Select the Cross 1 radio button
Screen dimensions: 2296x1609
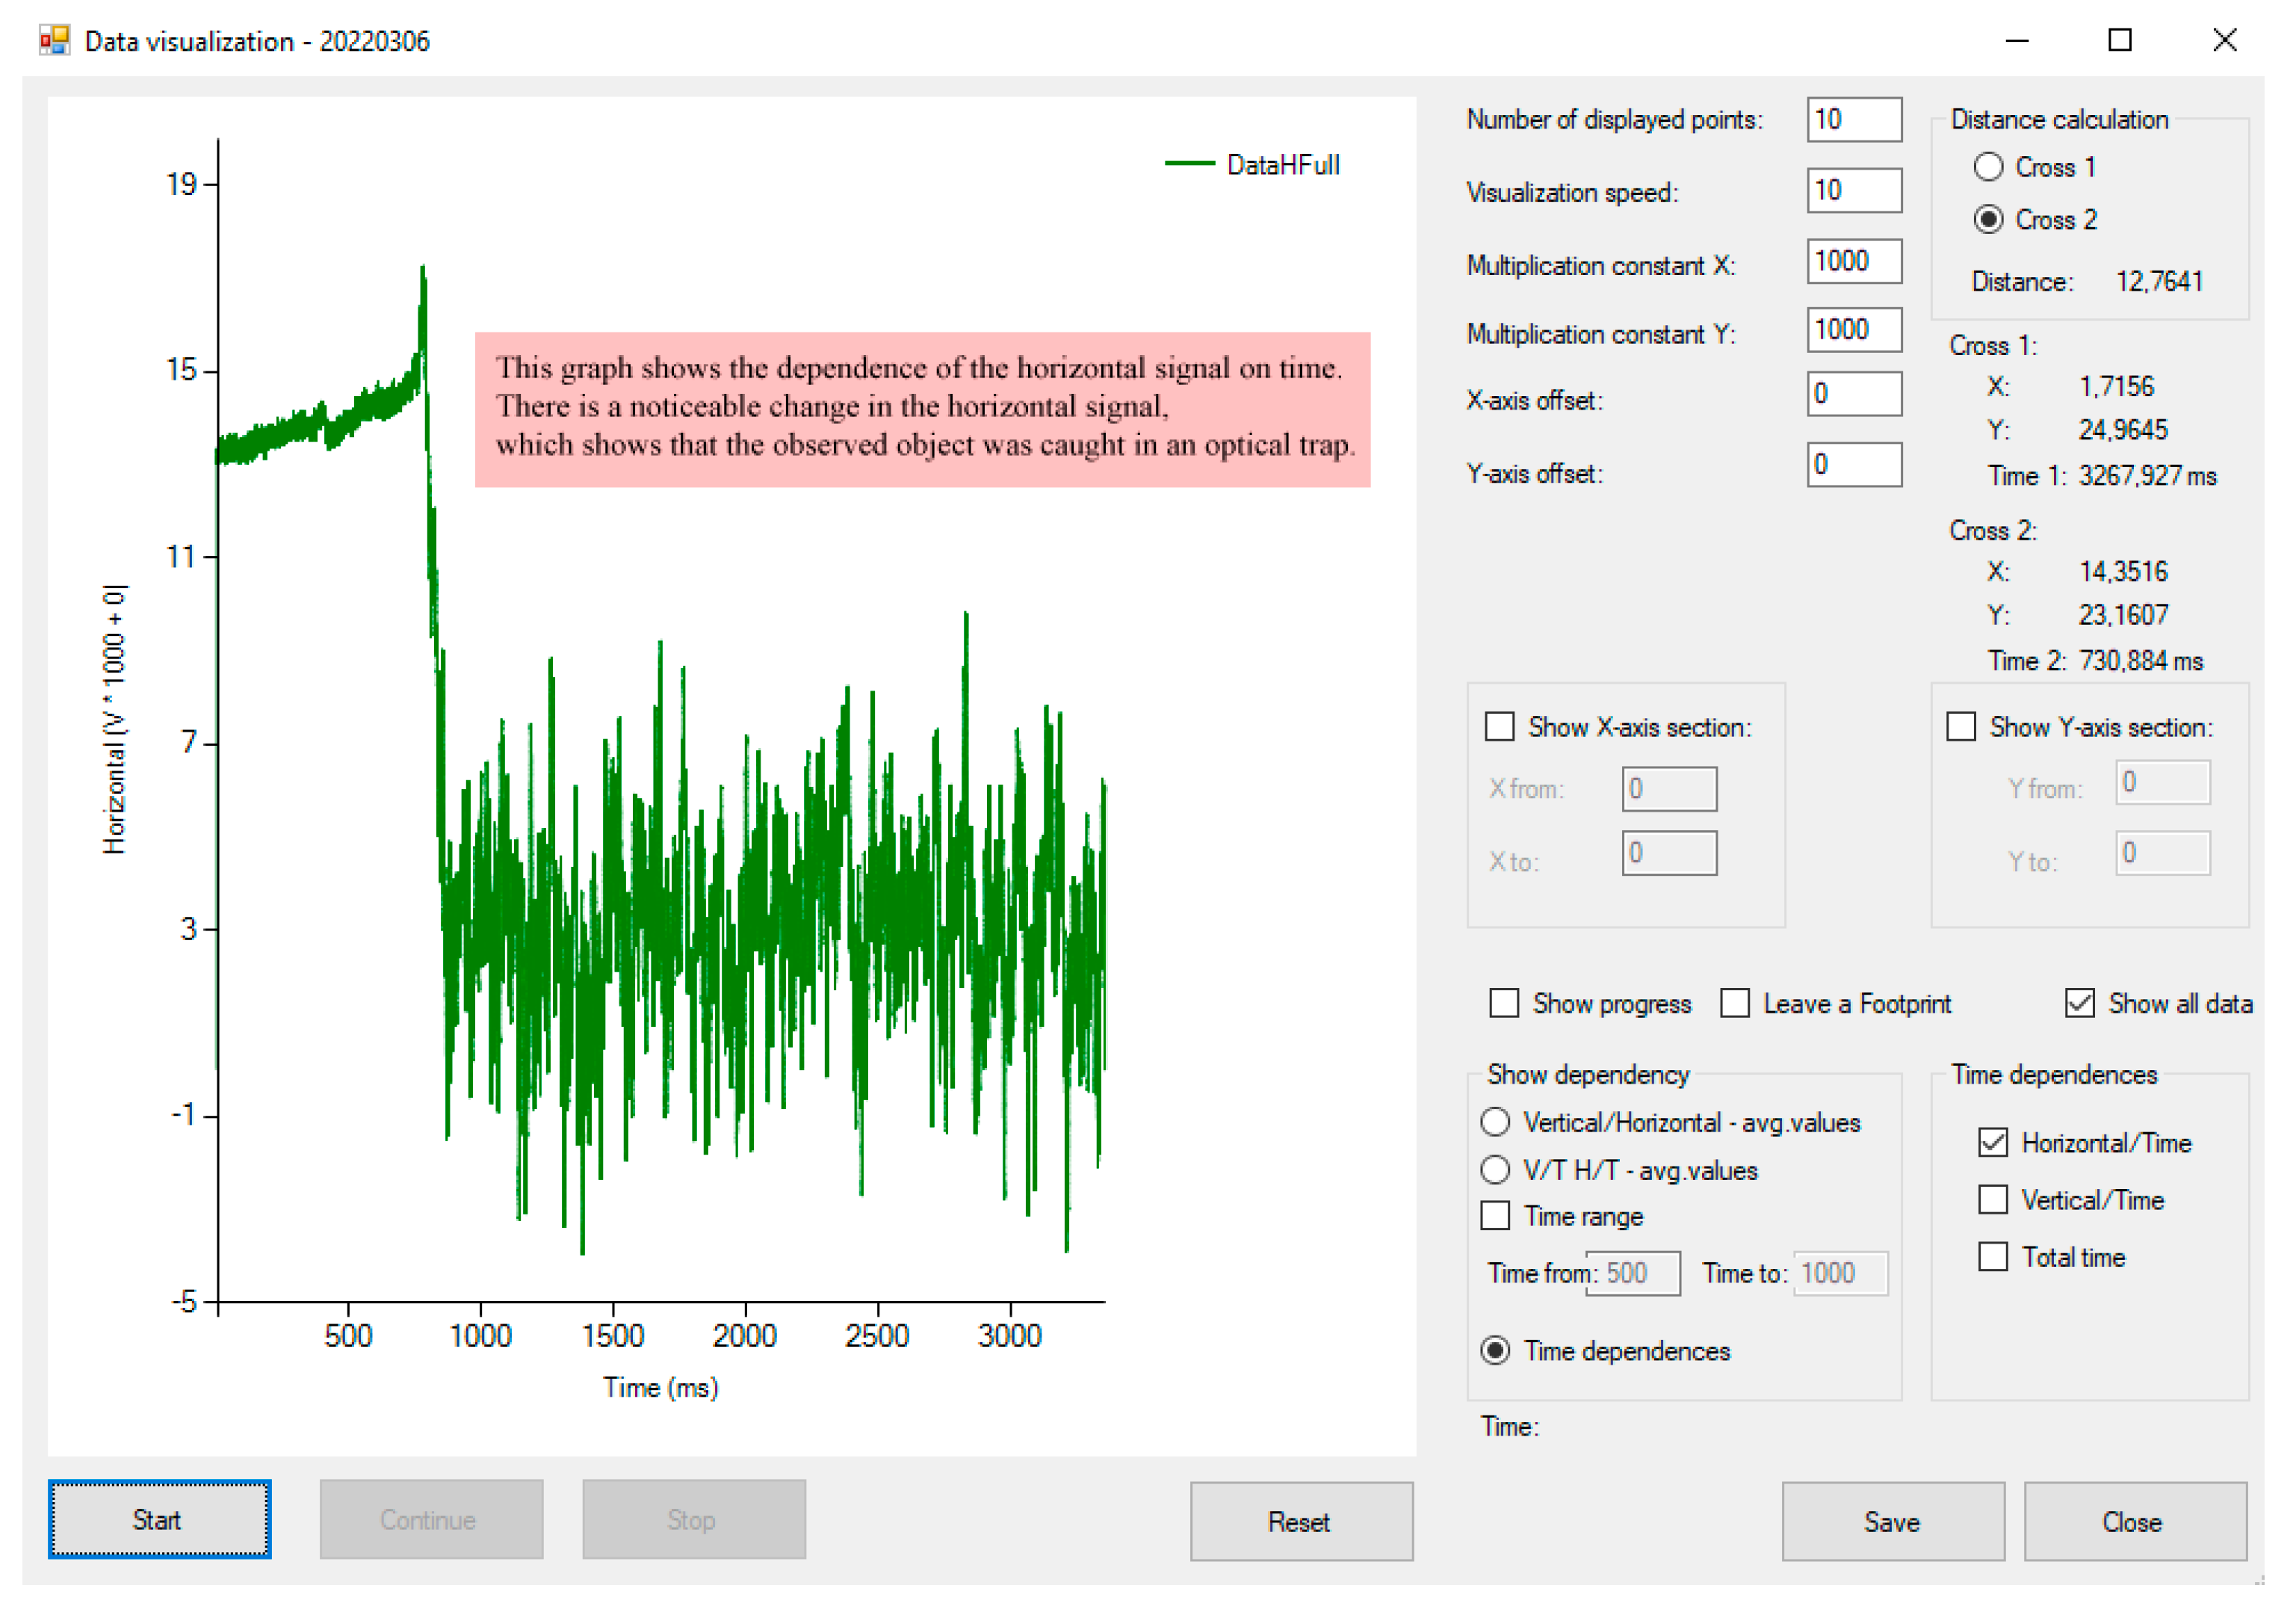(1988, 167)
